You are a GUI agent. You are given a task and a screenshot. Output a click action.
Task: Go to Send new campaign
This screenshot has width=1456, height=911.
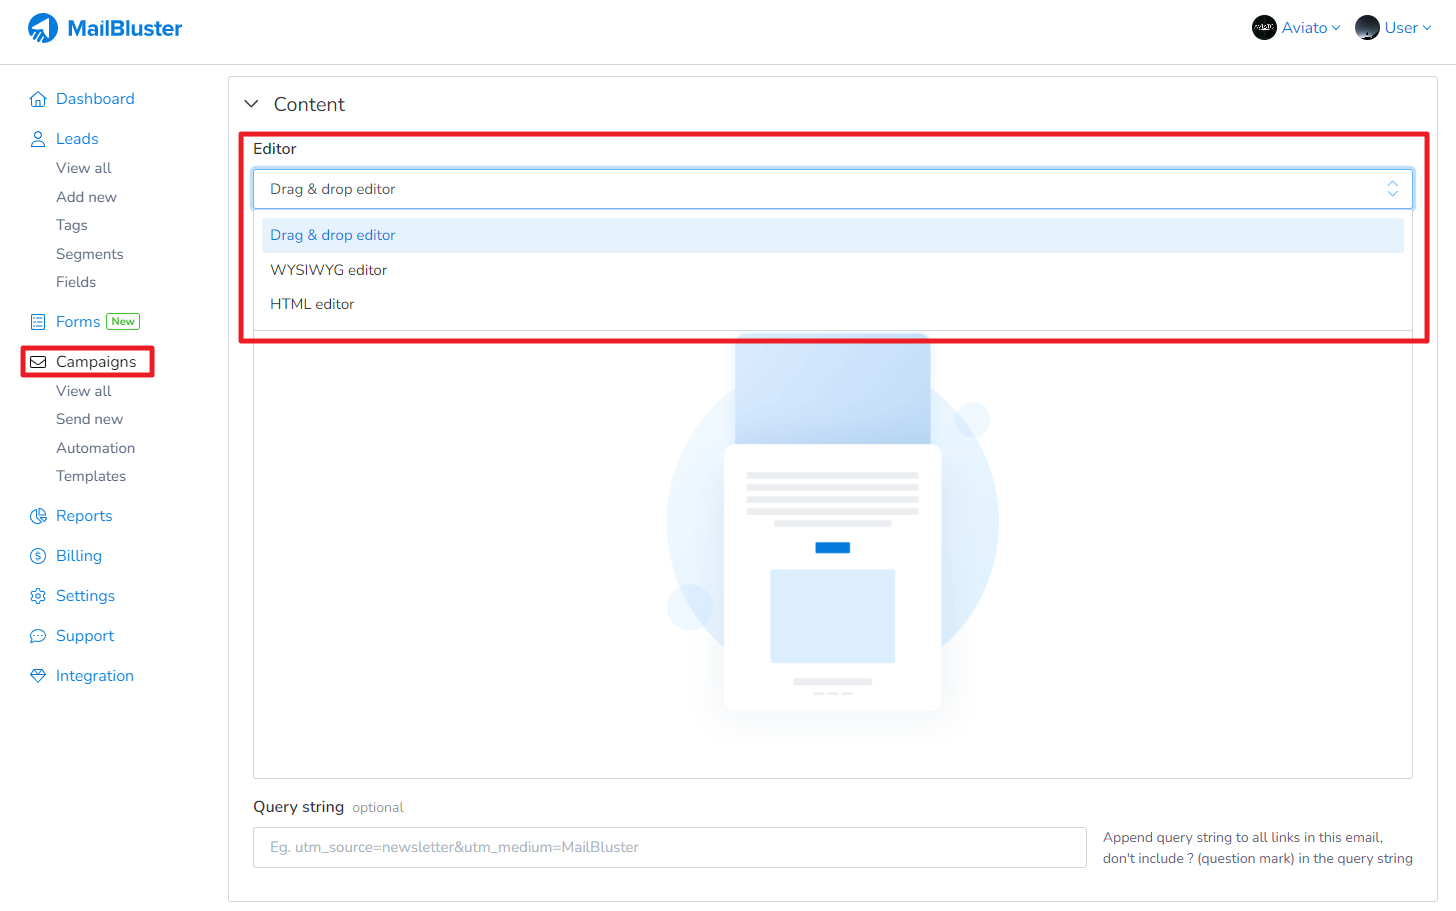click(90, 419)
